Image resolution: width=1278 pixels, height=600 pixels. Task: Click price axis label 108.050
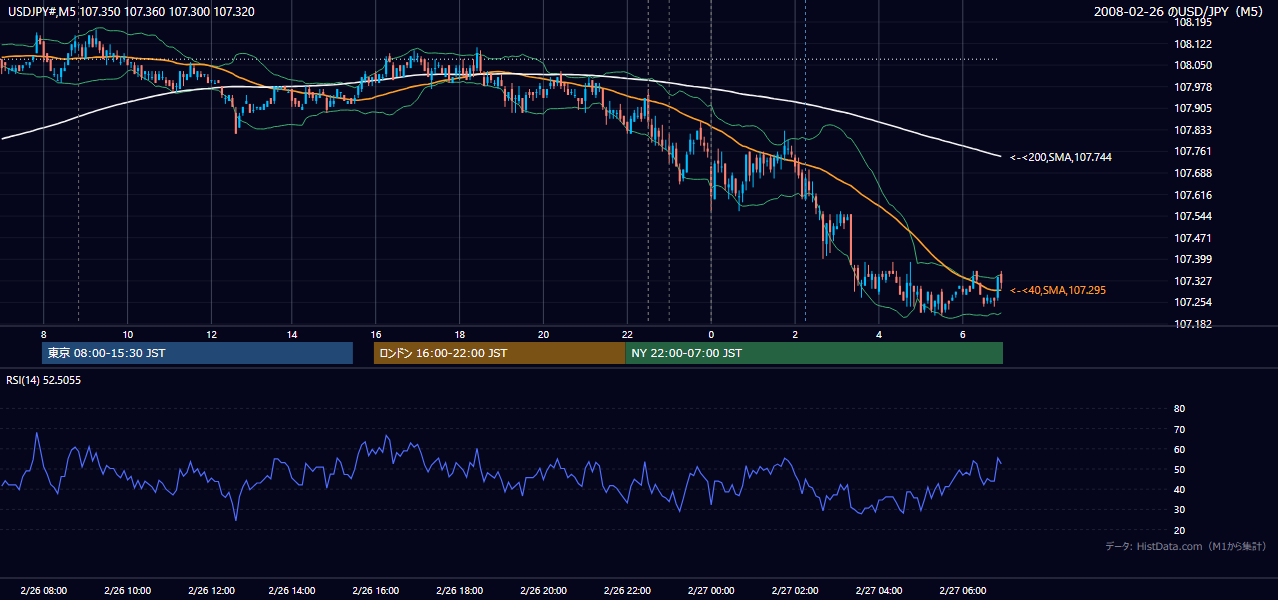pos(1193,65)
